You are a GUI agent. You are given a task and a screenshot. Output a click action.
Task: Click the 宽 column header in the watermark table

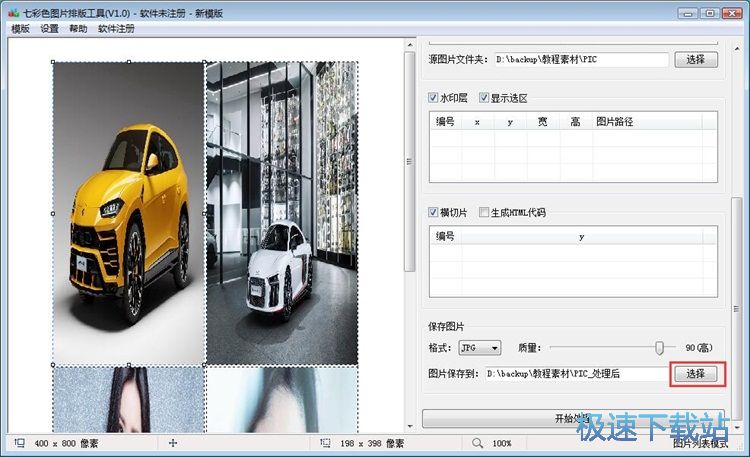[543, 122]
